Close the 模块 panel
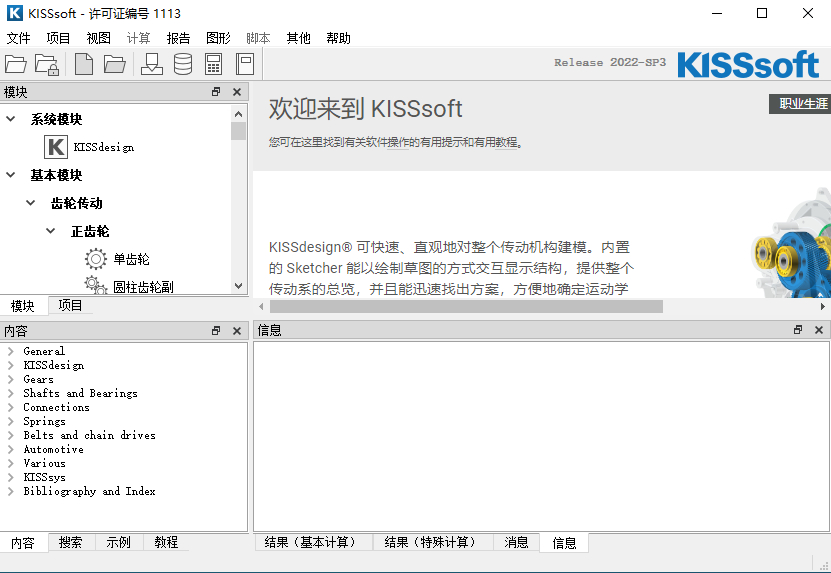The width and height of the screenshot is (831, 573). (x=237, y=92)
